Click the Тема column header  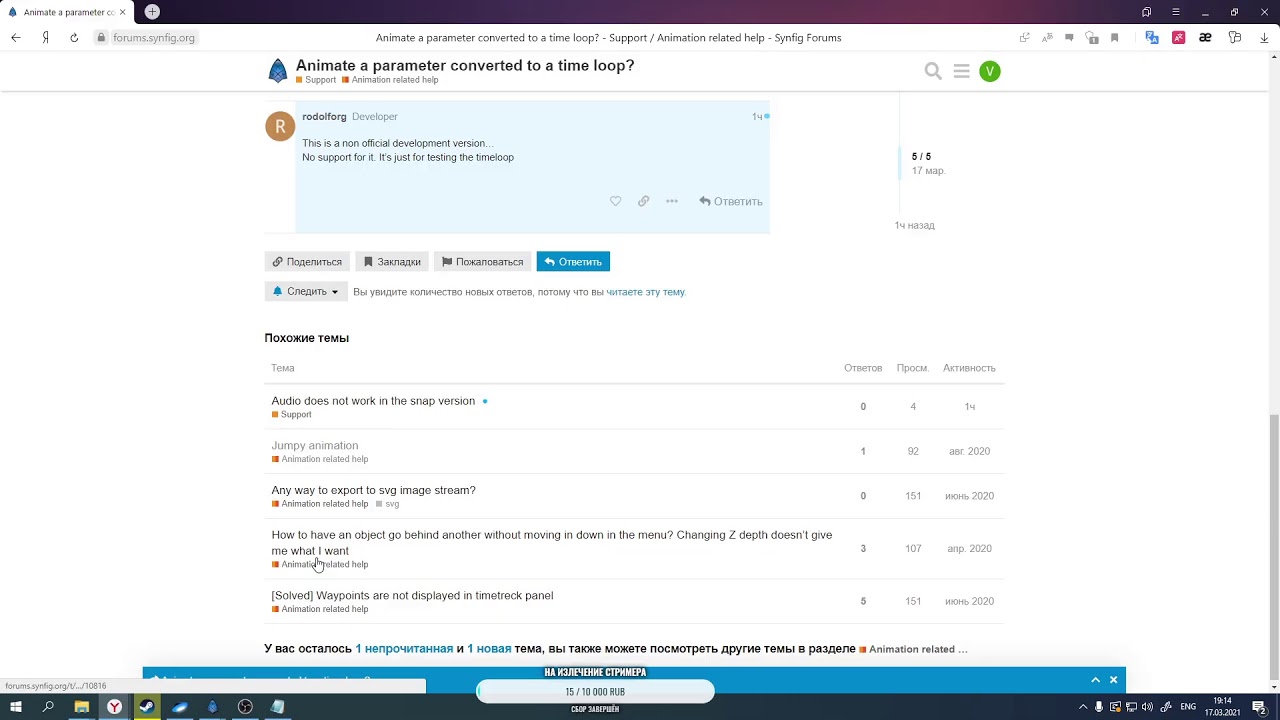[x=283, y=368]
